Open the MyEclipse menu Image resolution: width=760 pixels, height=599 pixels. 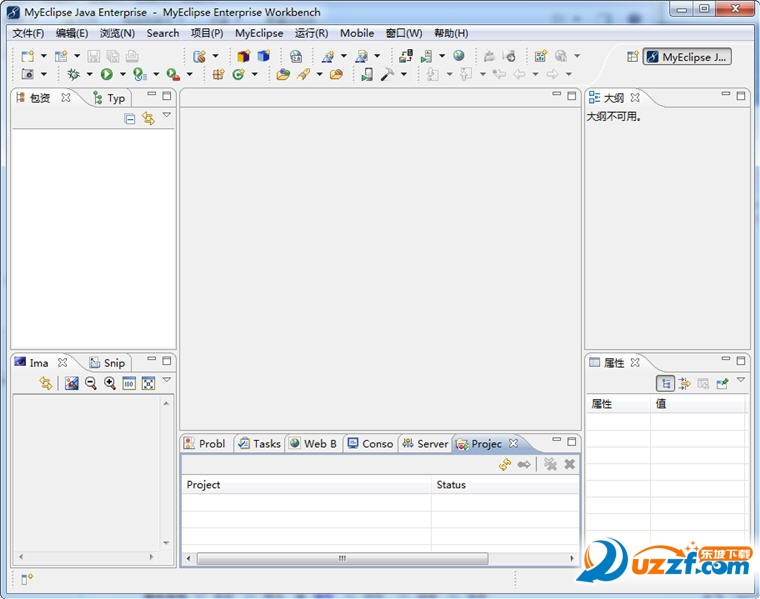[259, 33]
